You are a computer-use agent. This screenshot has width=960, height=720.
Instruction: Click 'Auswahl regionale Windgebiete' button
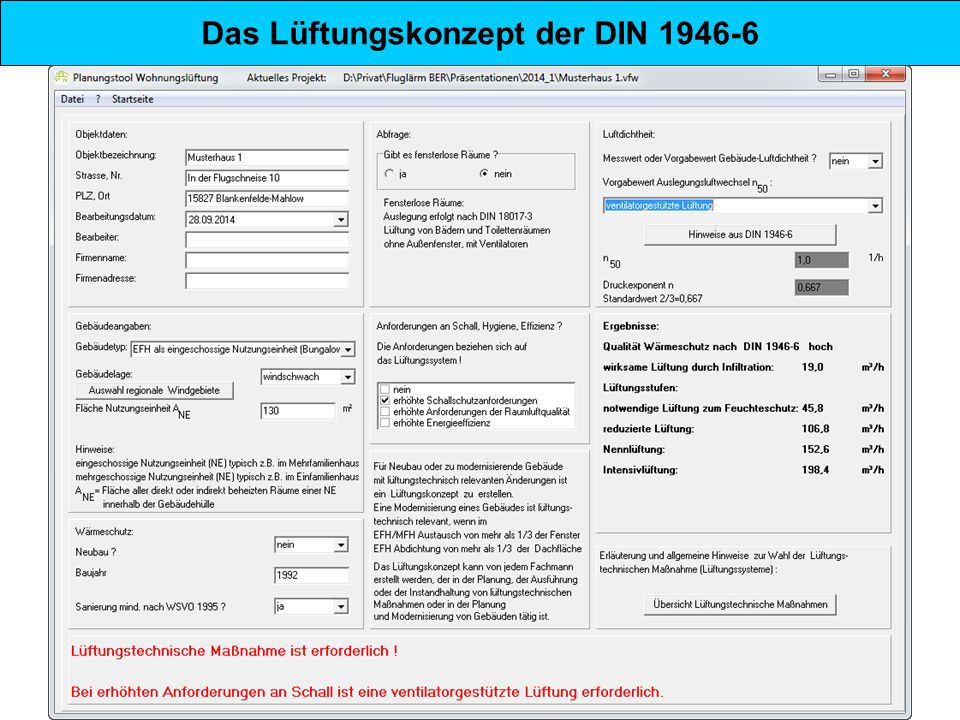coord(154,391)
